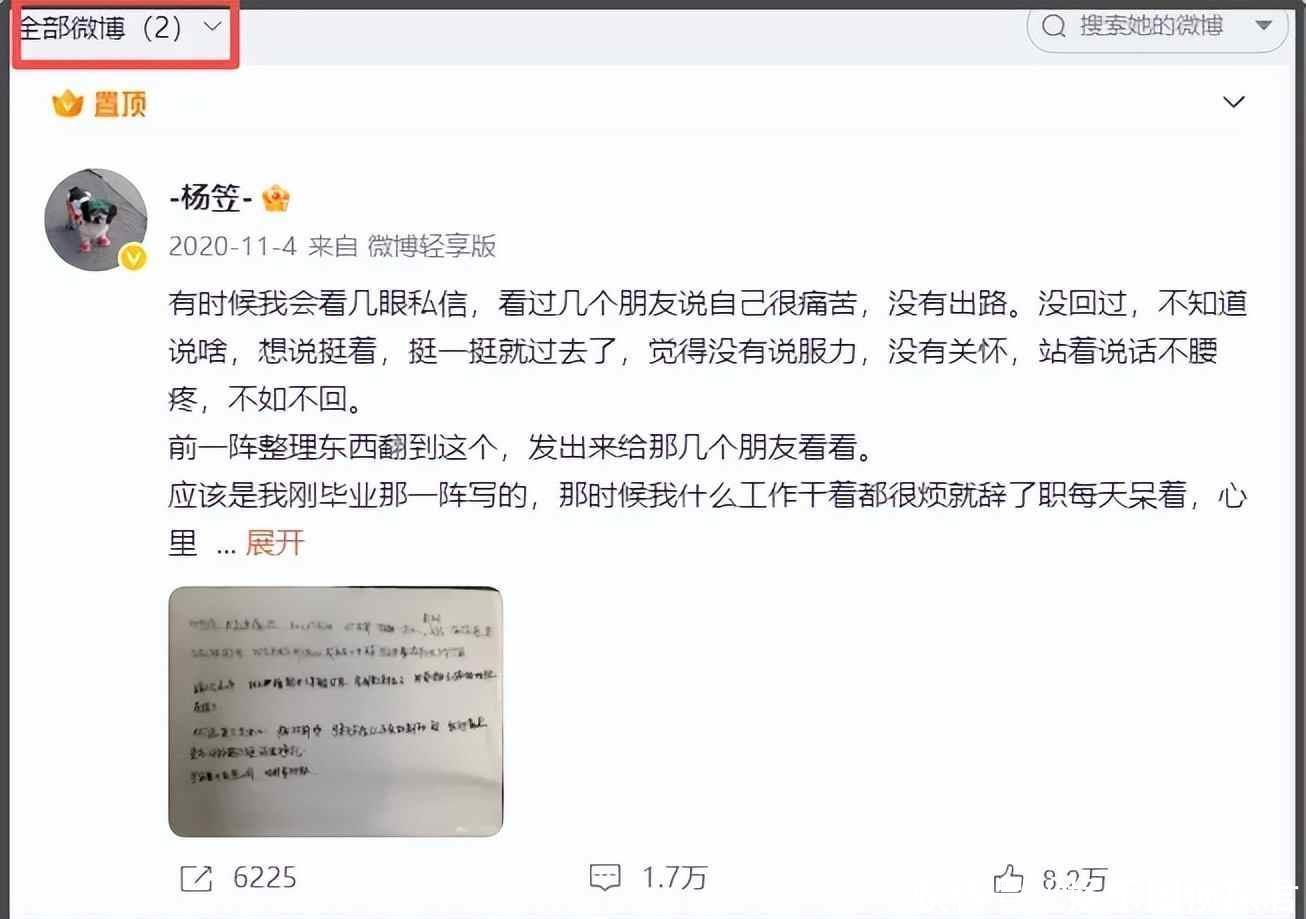Open 杨笠's profile avatar picture
The height and width of the screenshot is (919, 1306).
[x=96, y=219]
